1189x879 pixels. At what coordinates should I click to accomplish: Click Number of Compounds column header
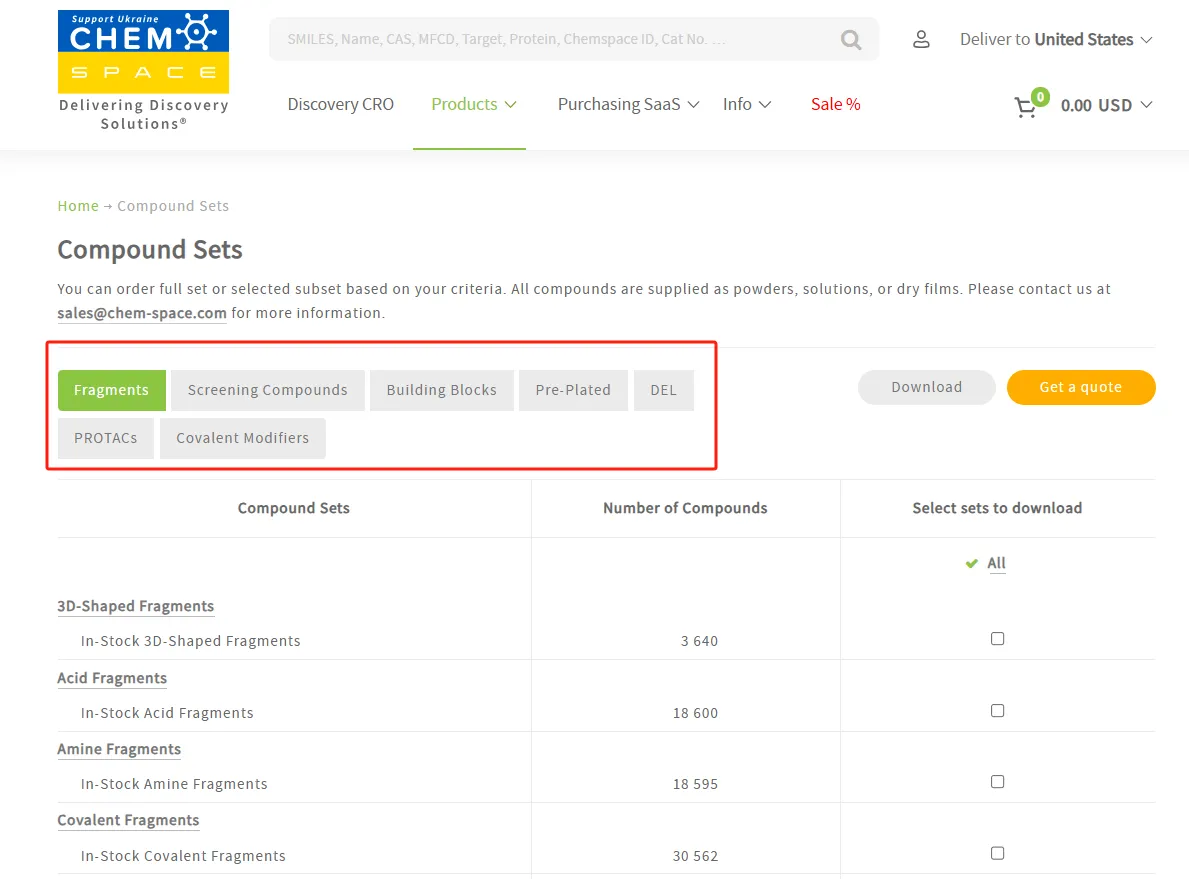point(685,508)
